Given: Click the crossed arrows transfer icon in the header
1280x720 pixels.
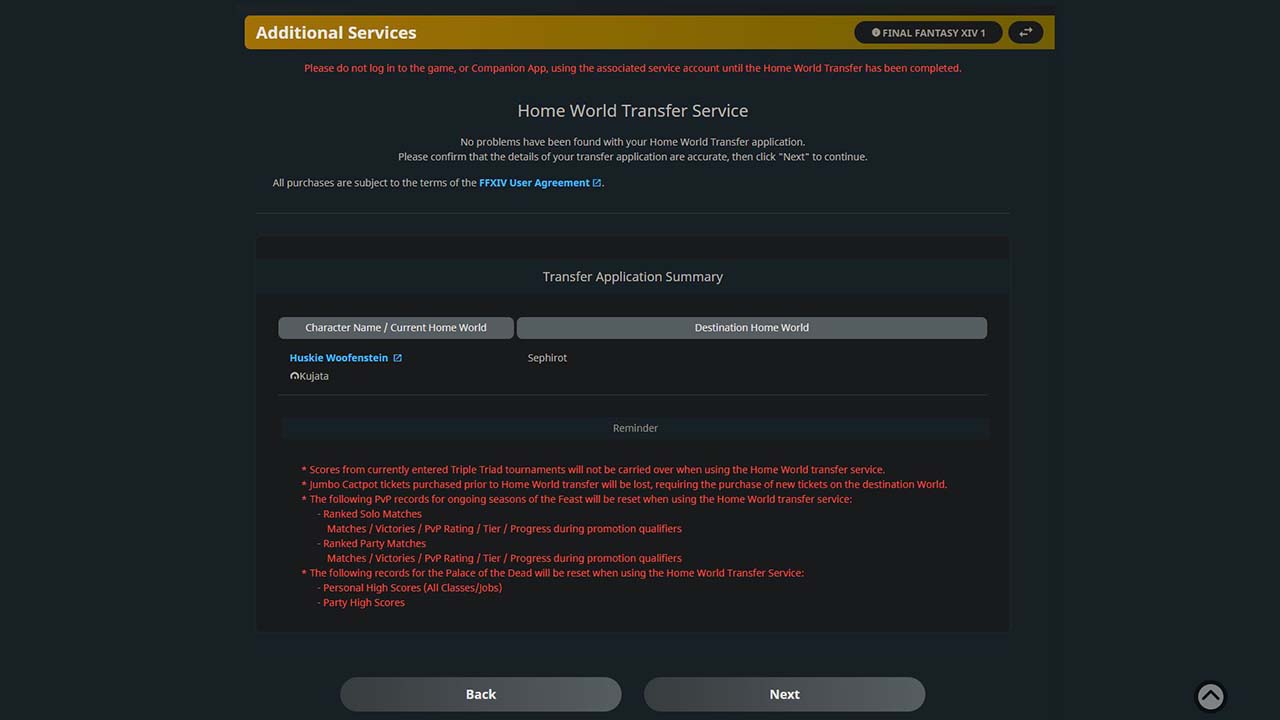Looking at the screenshot, I should point(1025,32).
